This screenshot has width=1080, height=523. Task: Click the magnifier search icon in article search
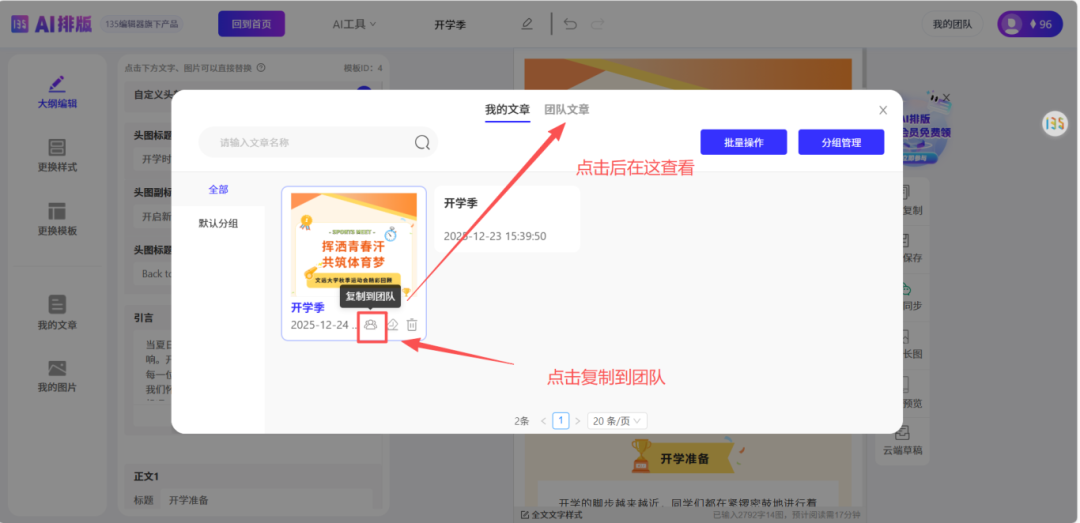point(422,143)
